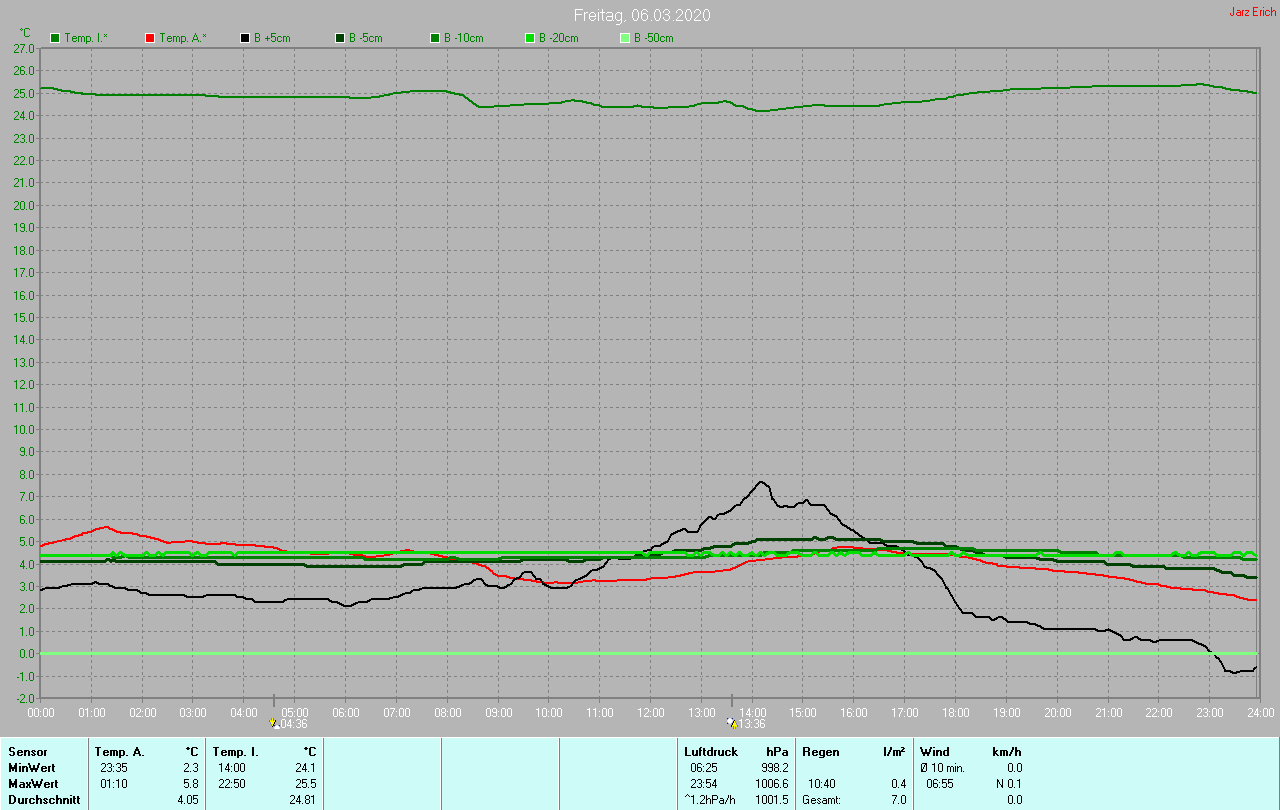Click the red Temp. A. legend square

click(150, 38)
